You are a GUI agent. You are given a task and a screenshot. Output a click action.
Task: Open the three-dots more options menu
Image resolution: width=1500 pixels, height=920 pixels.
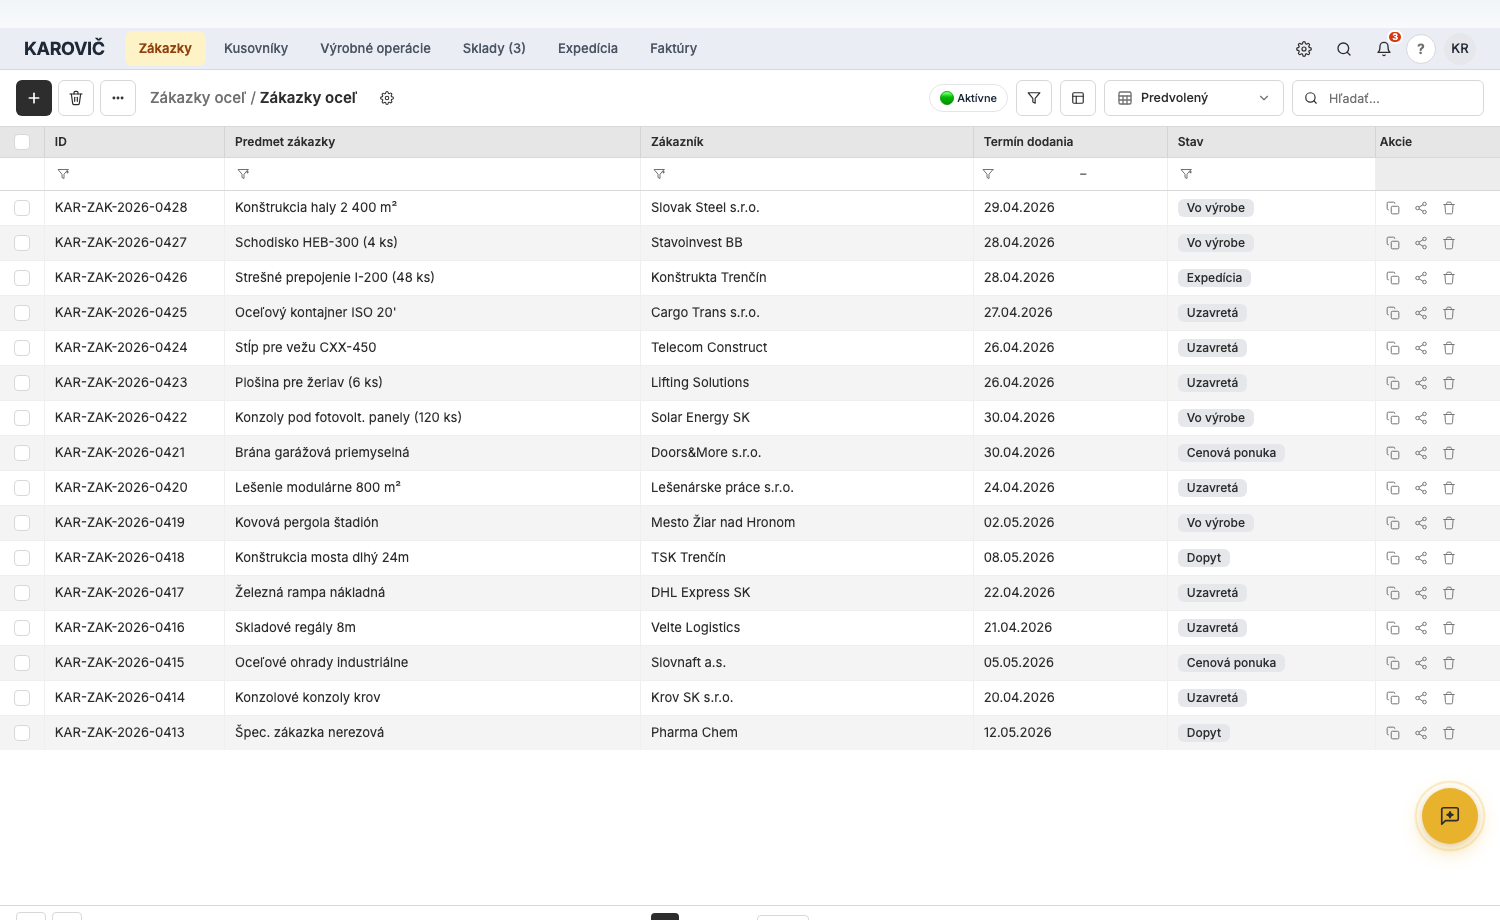click(118, 98)
